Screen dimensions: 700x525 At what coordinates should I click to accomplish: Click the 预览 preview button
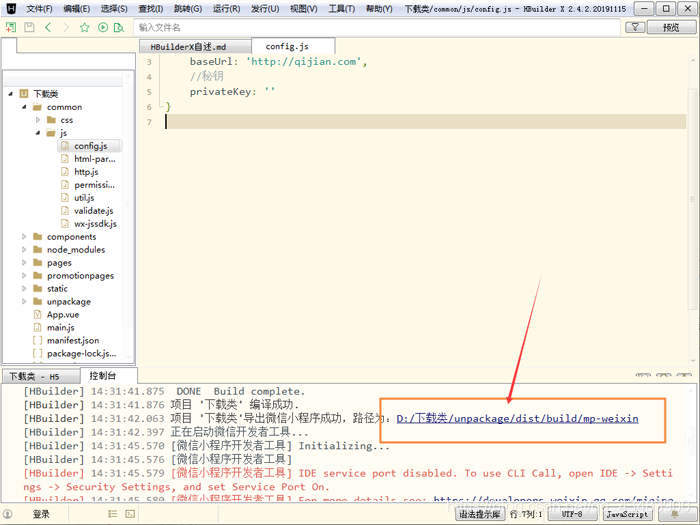[x=671, y=27]
